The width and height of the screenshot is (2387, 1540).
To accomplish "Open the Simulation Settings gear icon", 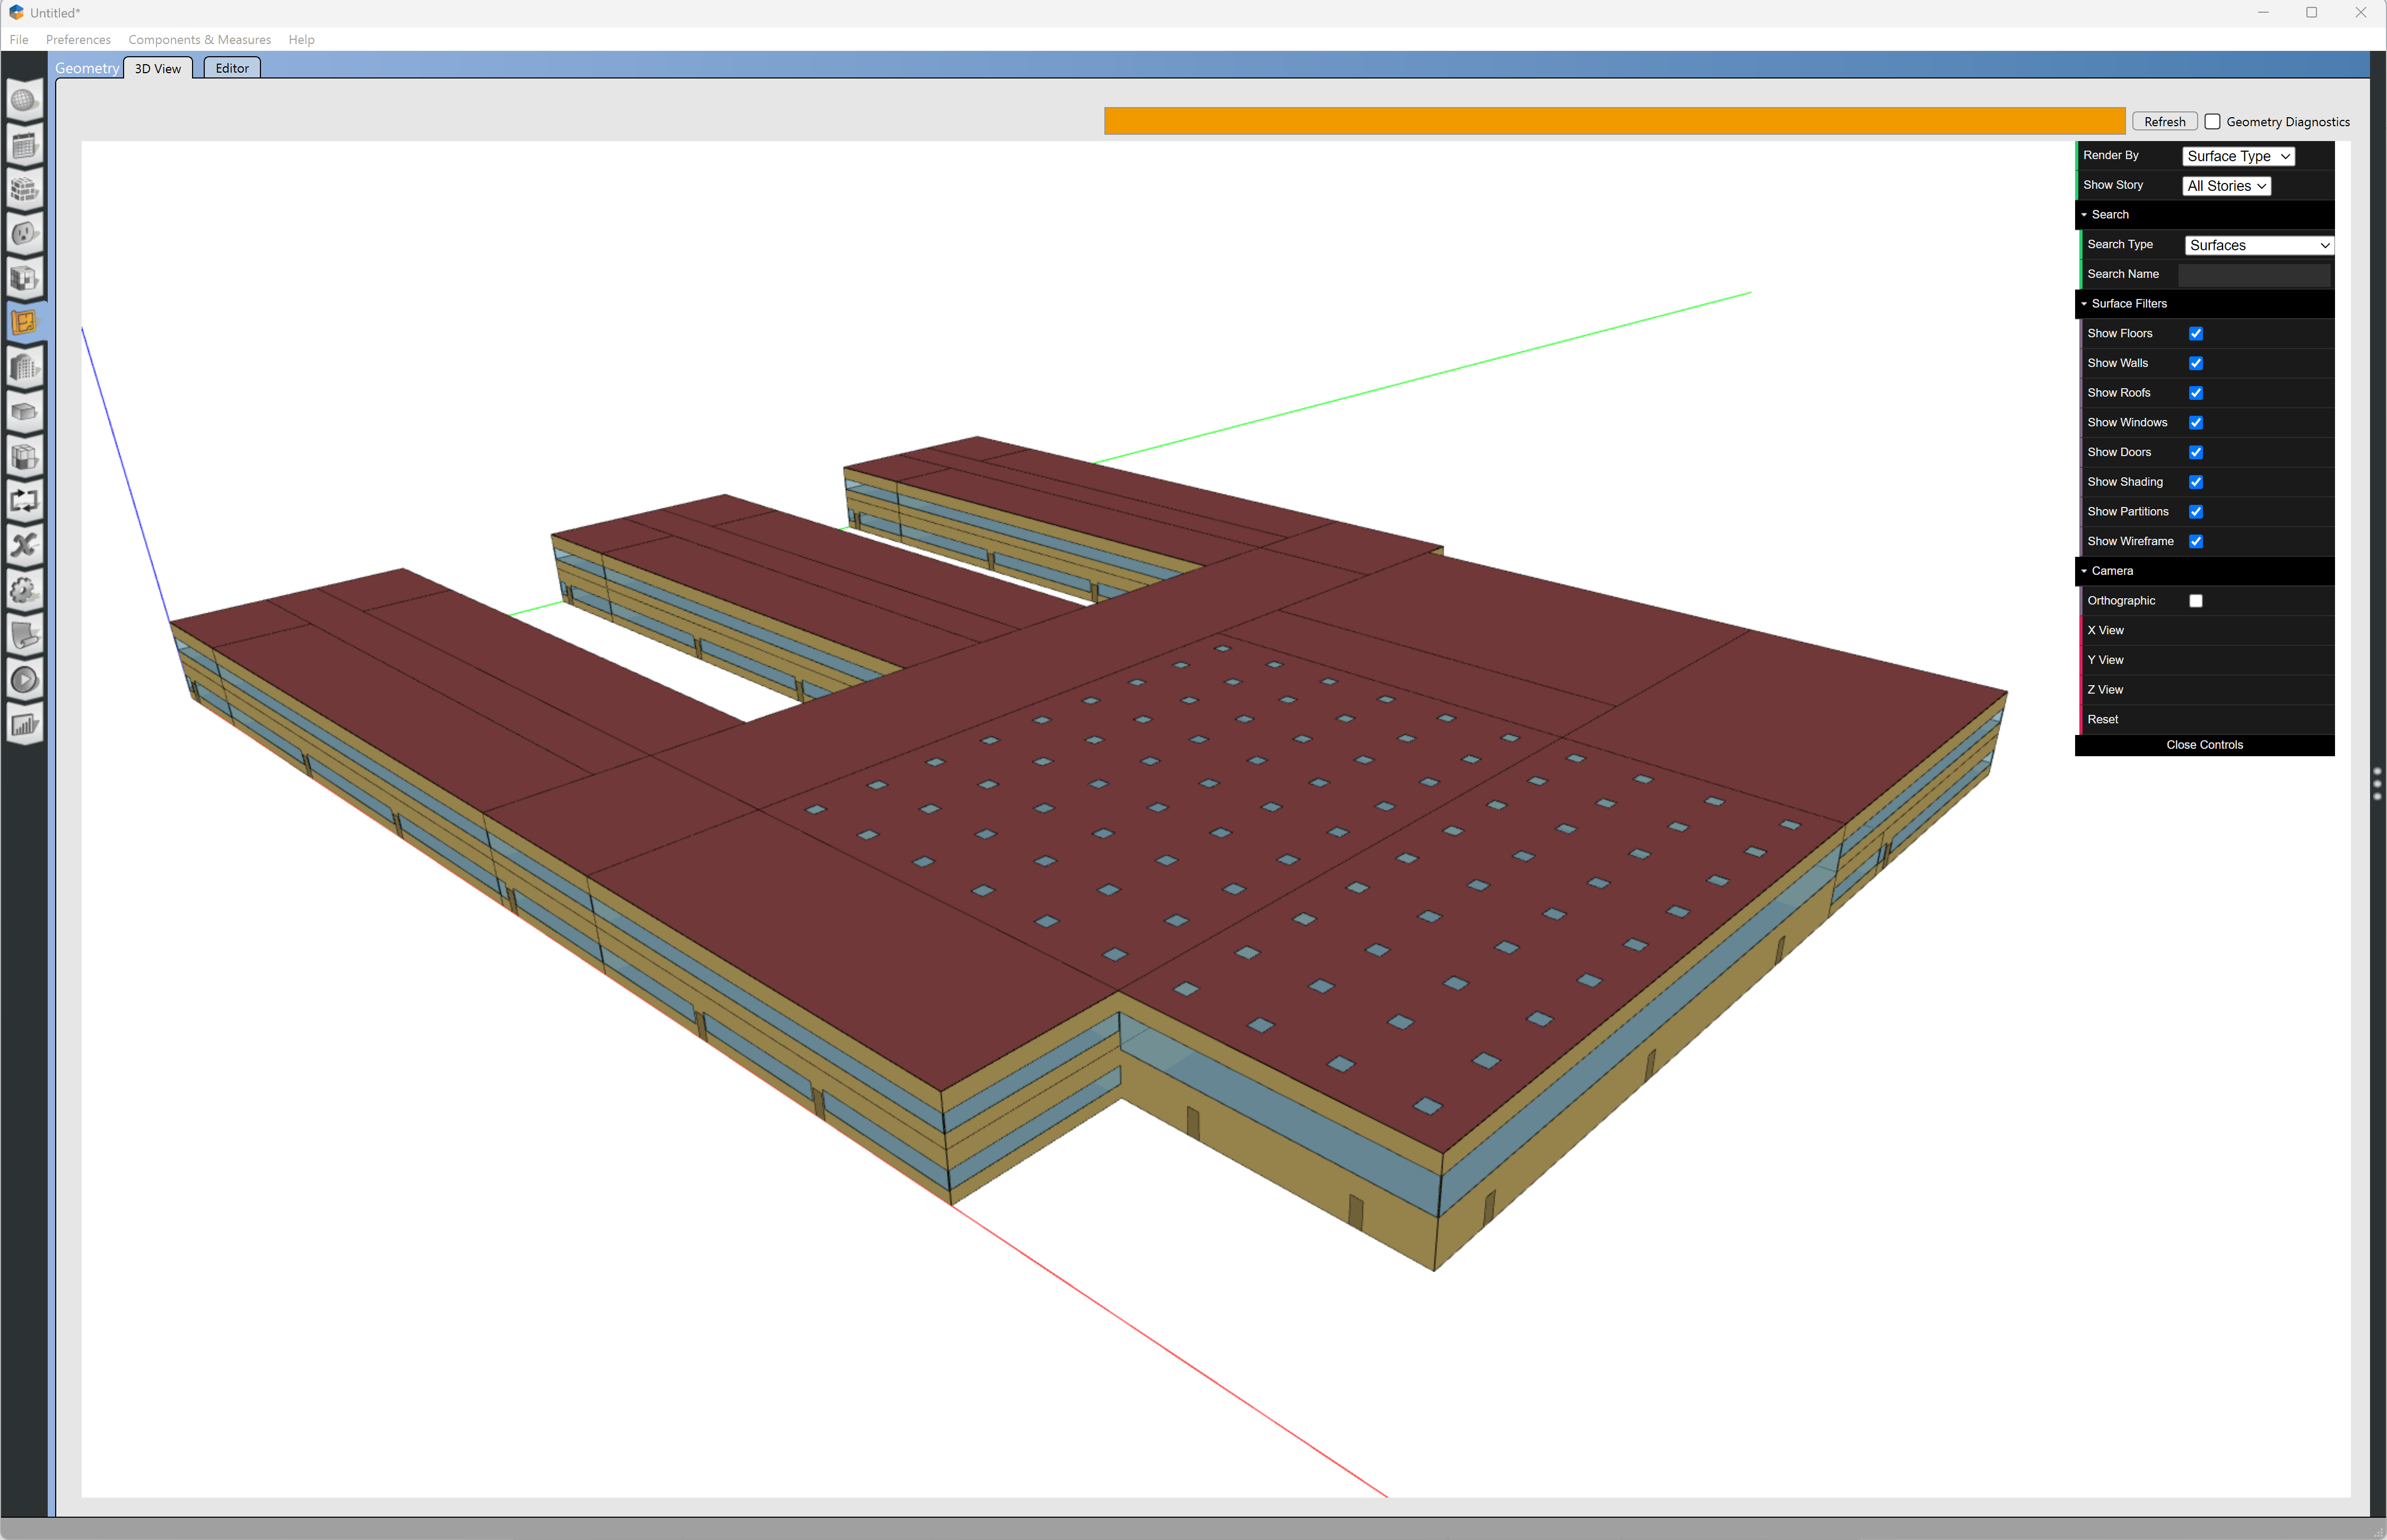I will (x=24, y=590).
